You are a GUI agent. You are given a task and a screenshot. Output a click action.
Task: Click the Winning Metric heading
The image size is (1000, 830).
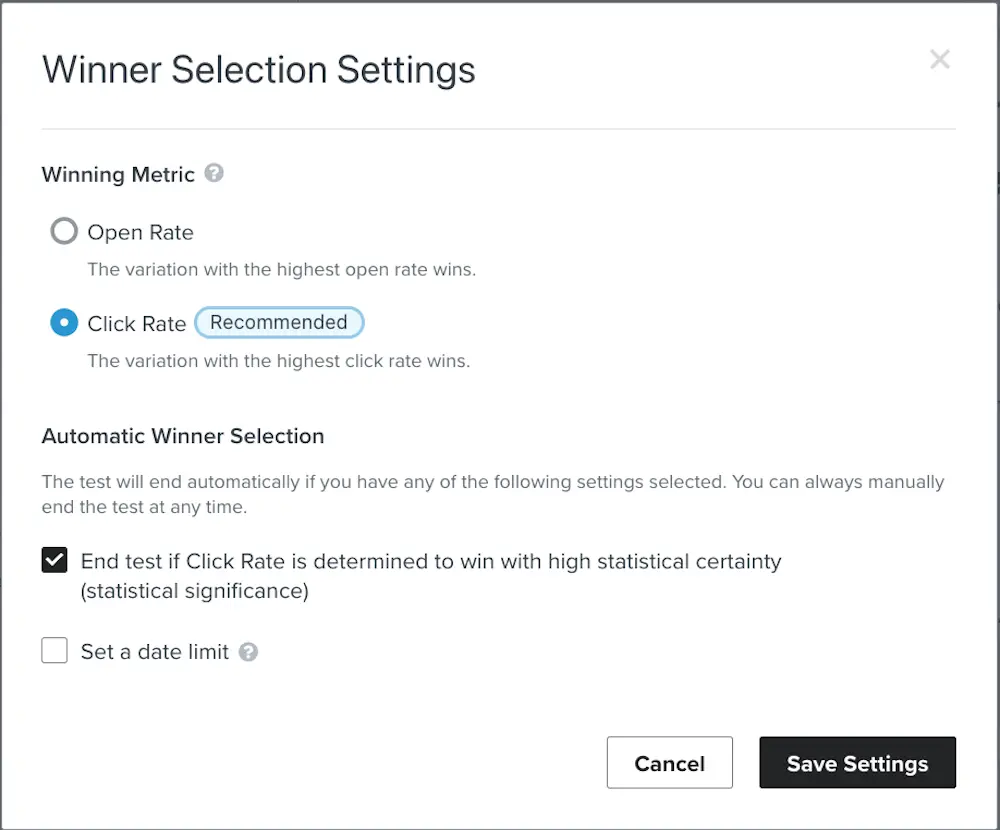118,175
